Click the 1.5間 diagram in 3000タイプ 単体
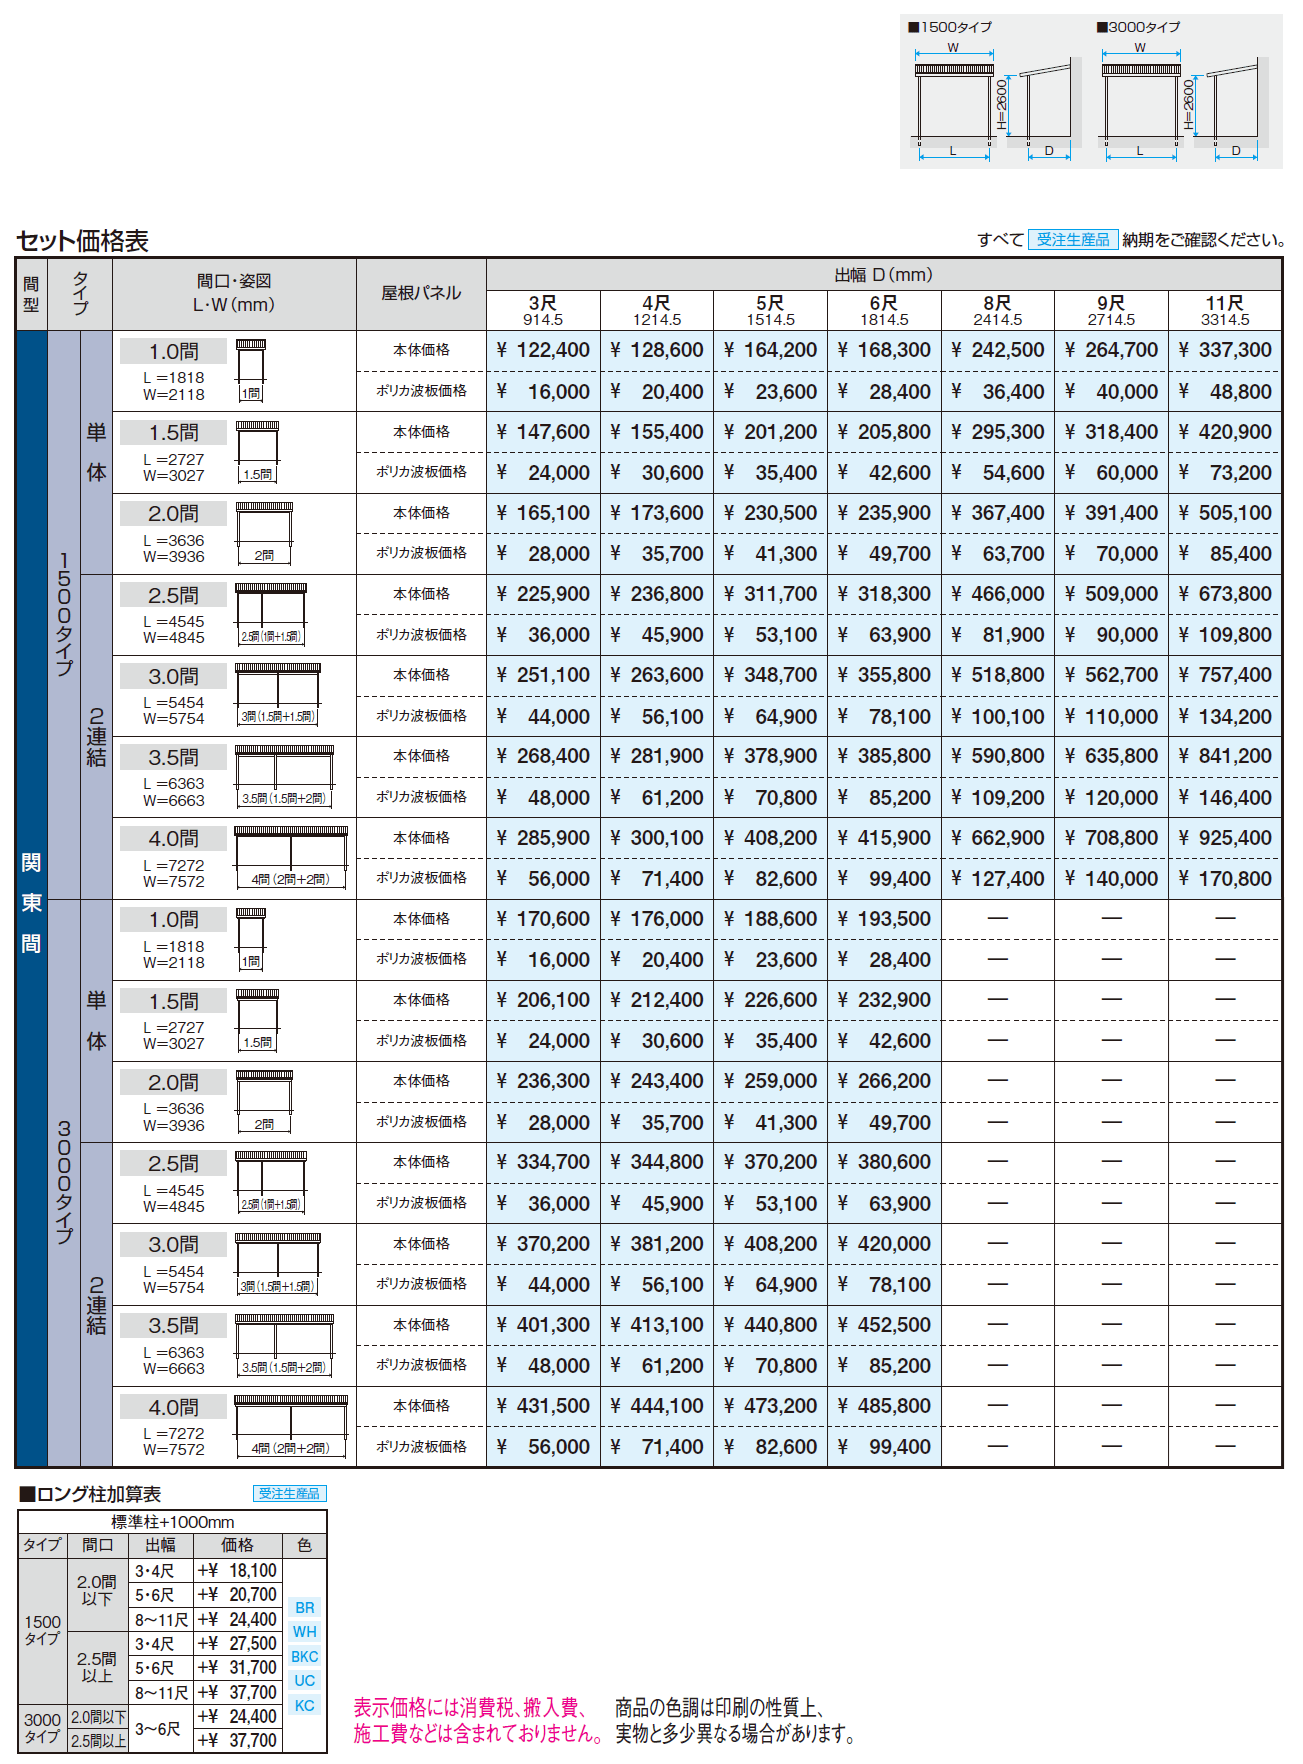This screenshot has width=1303, height=1764. pyautogui.click(x=257, y=1020)
